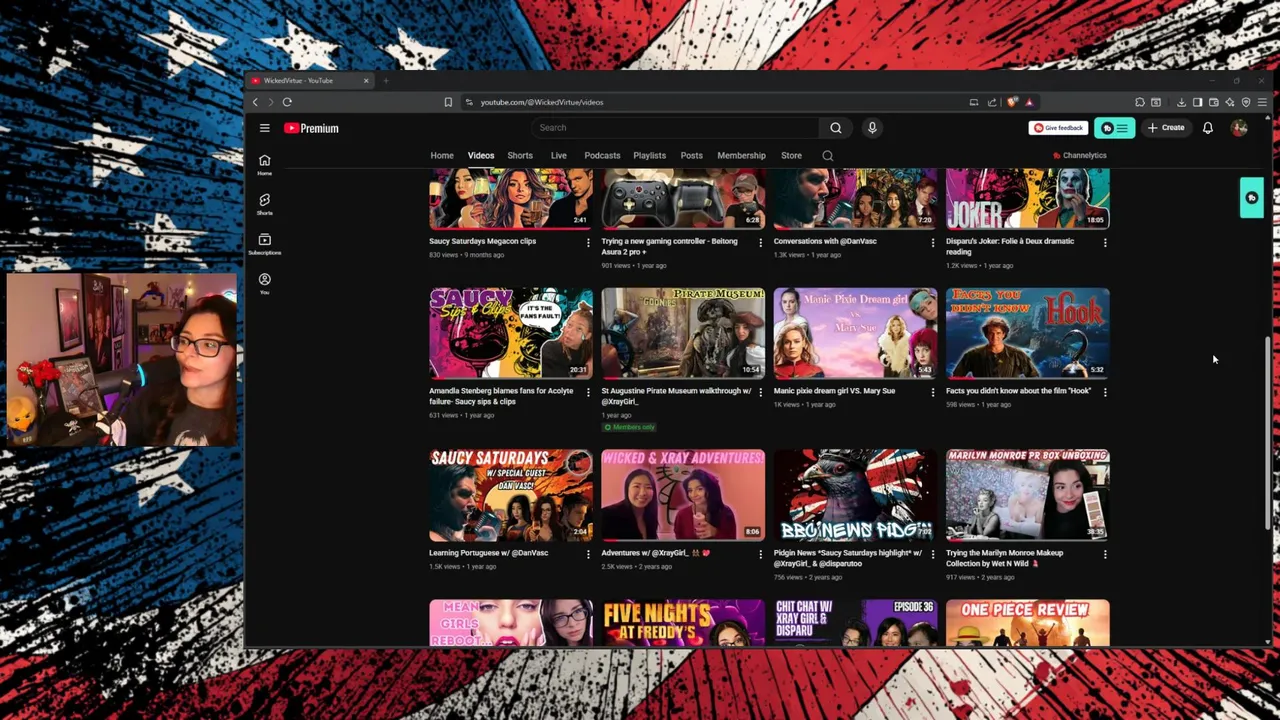Open options for Amandla Stenberg Acolyte video
1280x720 pixels.
(x=588, y=392)
